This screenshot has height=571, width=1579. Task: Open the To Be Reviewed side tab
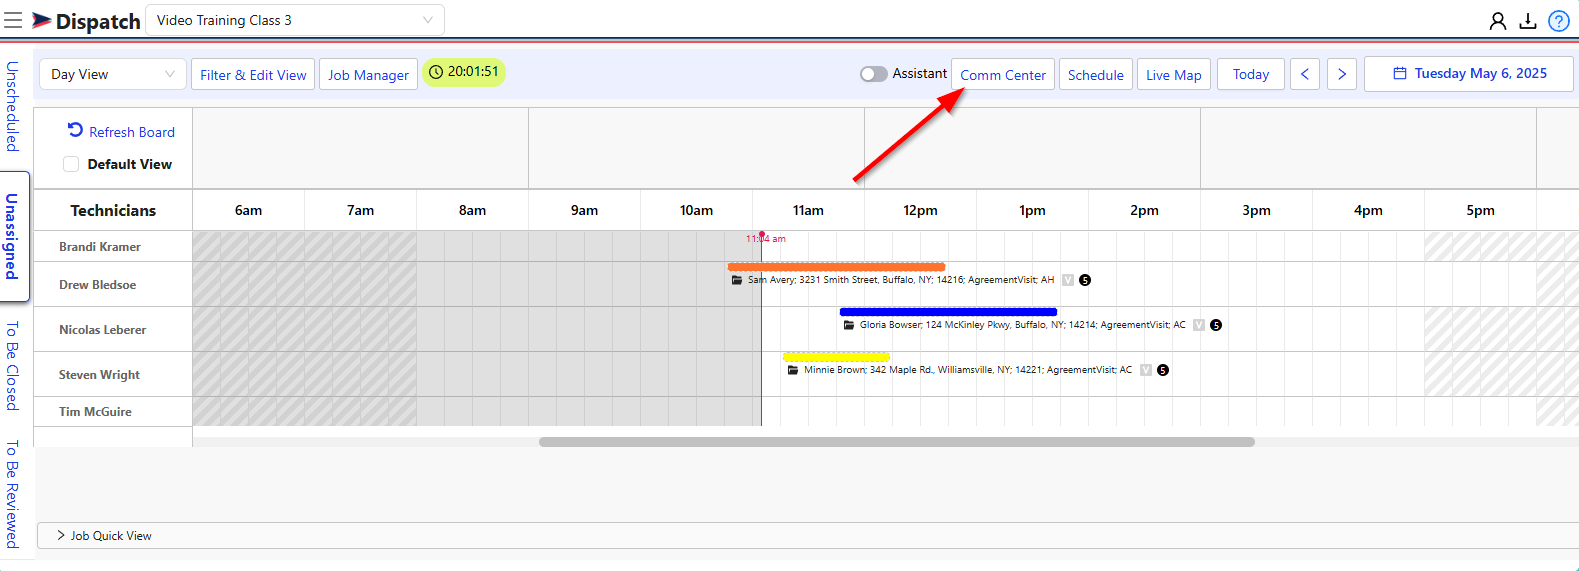[x=12, y=494]
